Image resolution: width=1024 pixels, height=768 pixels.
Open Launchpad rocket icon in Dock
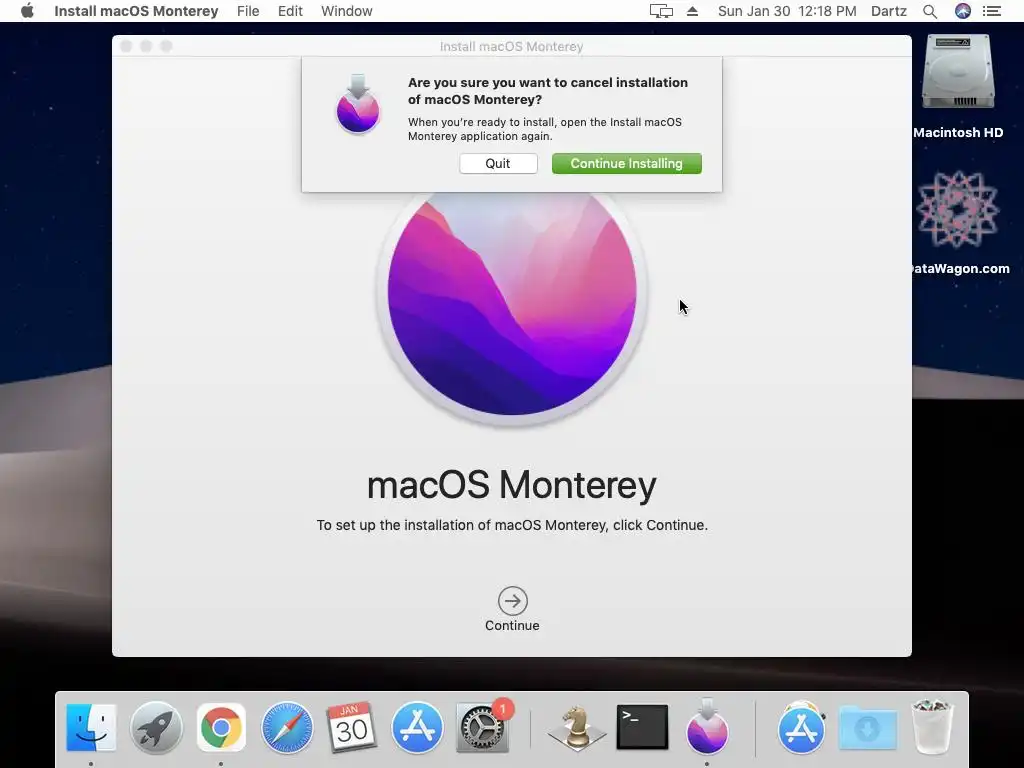[x=156, y=727]
